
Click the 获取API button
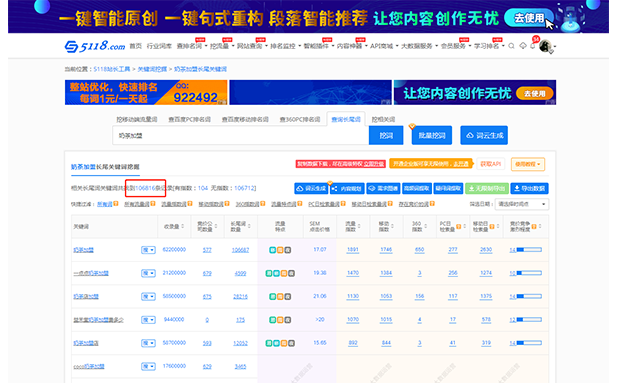(x=491, y=164)
